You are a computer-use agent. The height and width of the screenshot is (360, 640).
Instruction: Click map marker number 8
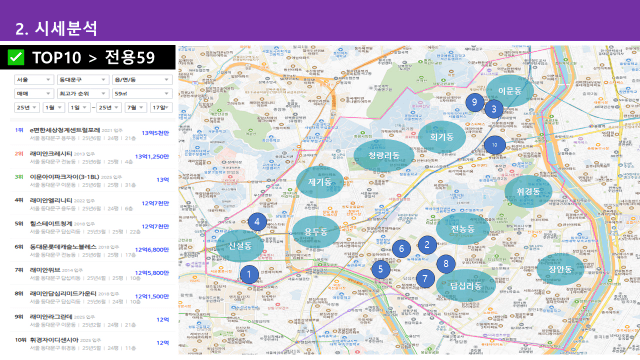point(446,264)
